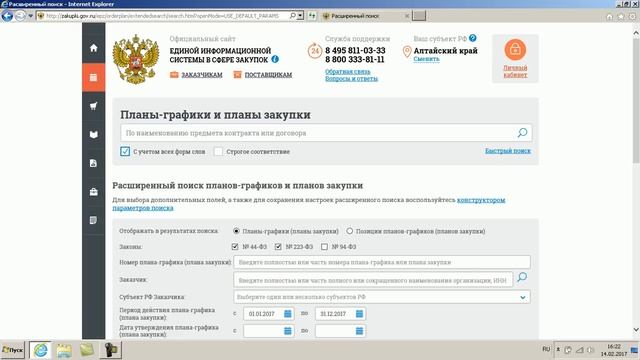640x360 pixels.
Task: Open the ПОСТАВЩИКАМ menu link
Action: pos(268,75)
